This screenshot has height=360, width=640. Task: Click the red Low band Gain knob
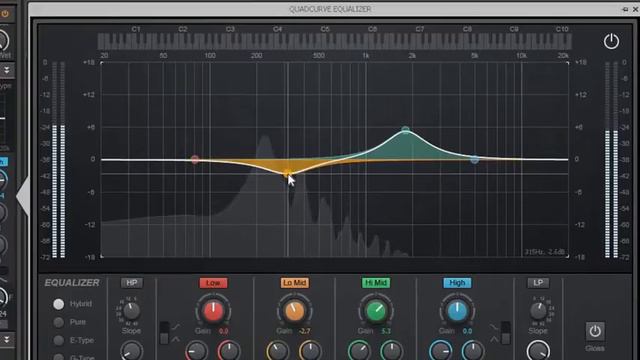tap(213, 311)
